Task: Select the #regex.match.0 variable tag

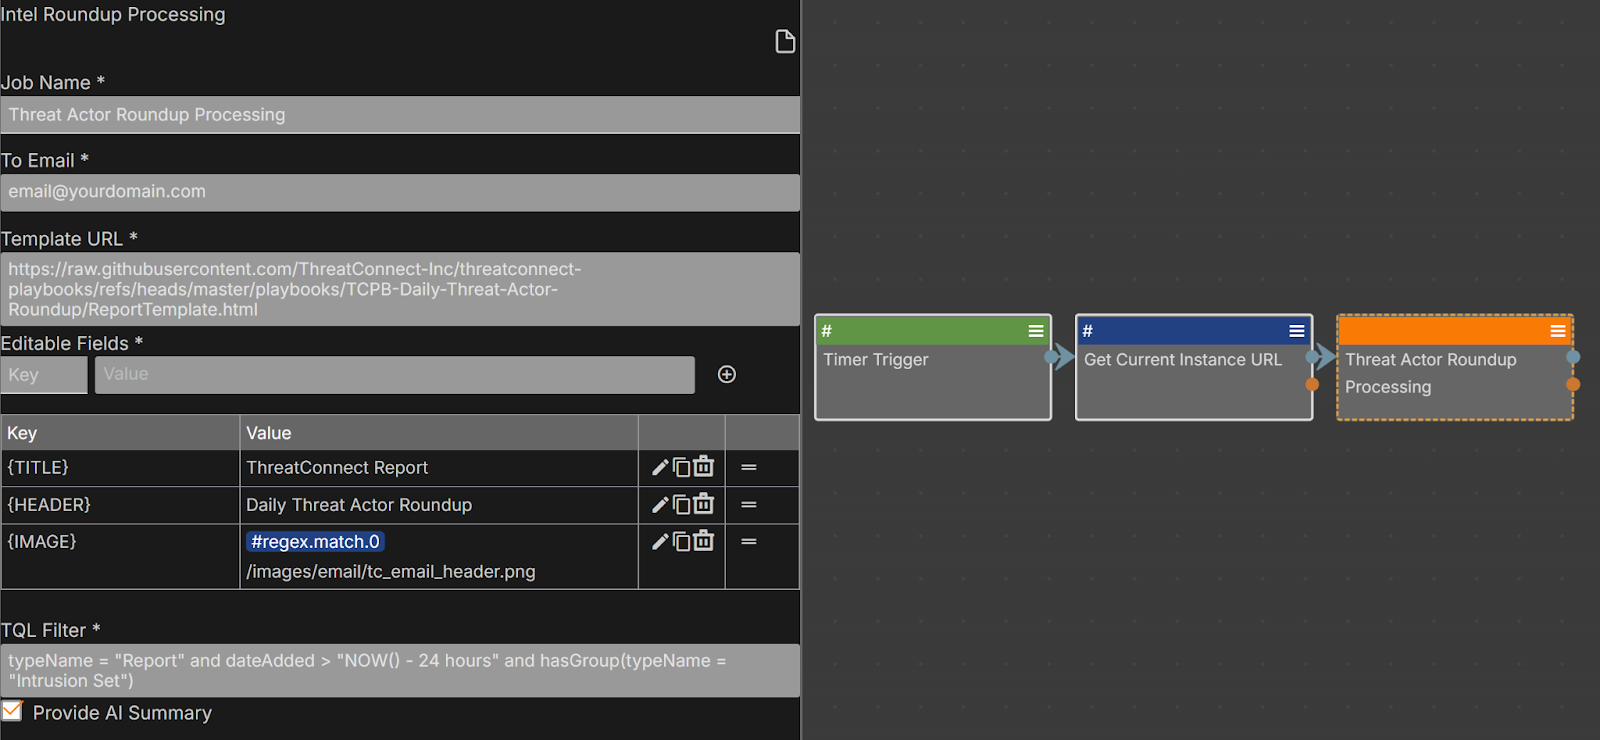Action: click(315, 542)
